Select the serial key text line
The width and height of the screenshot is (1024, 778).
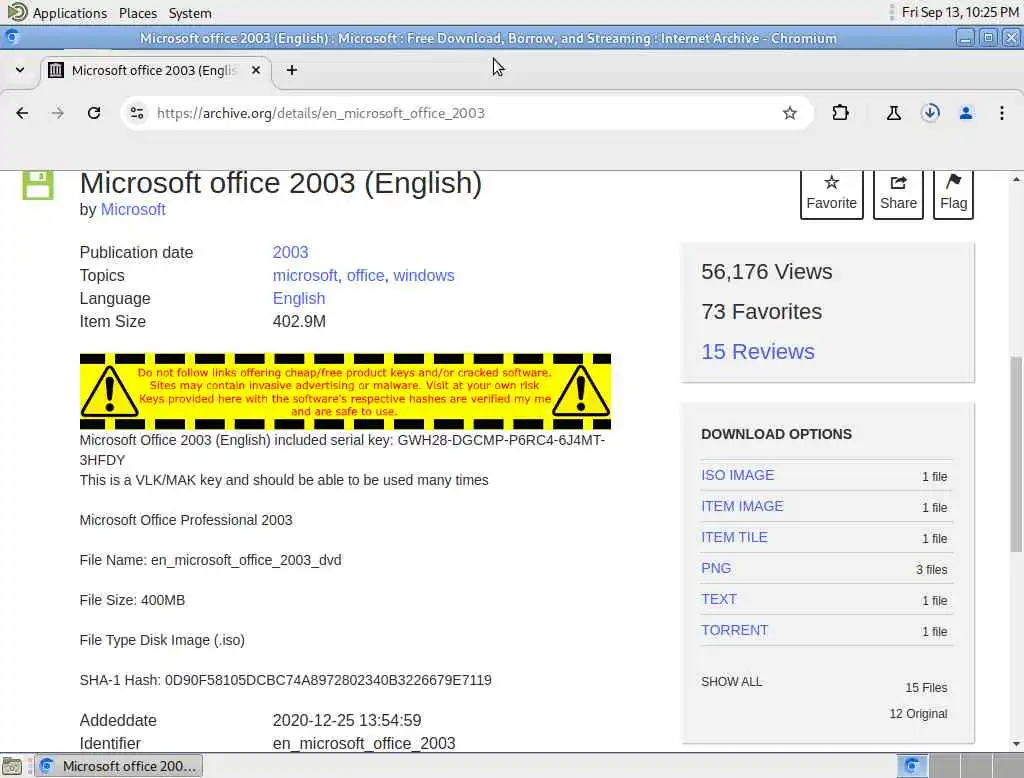click(x=342, y=449)
